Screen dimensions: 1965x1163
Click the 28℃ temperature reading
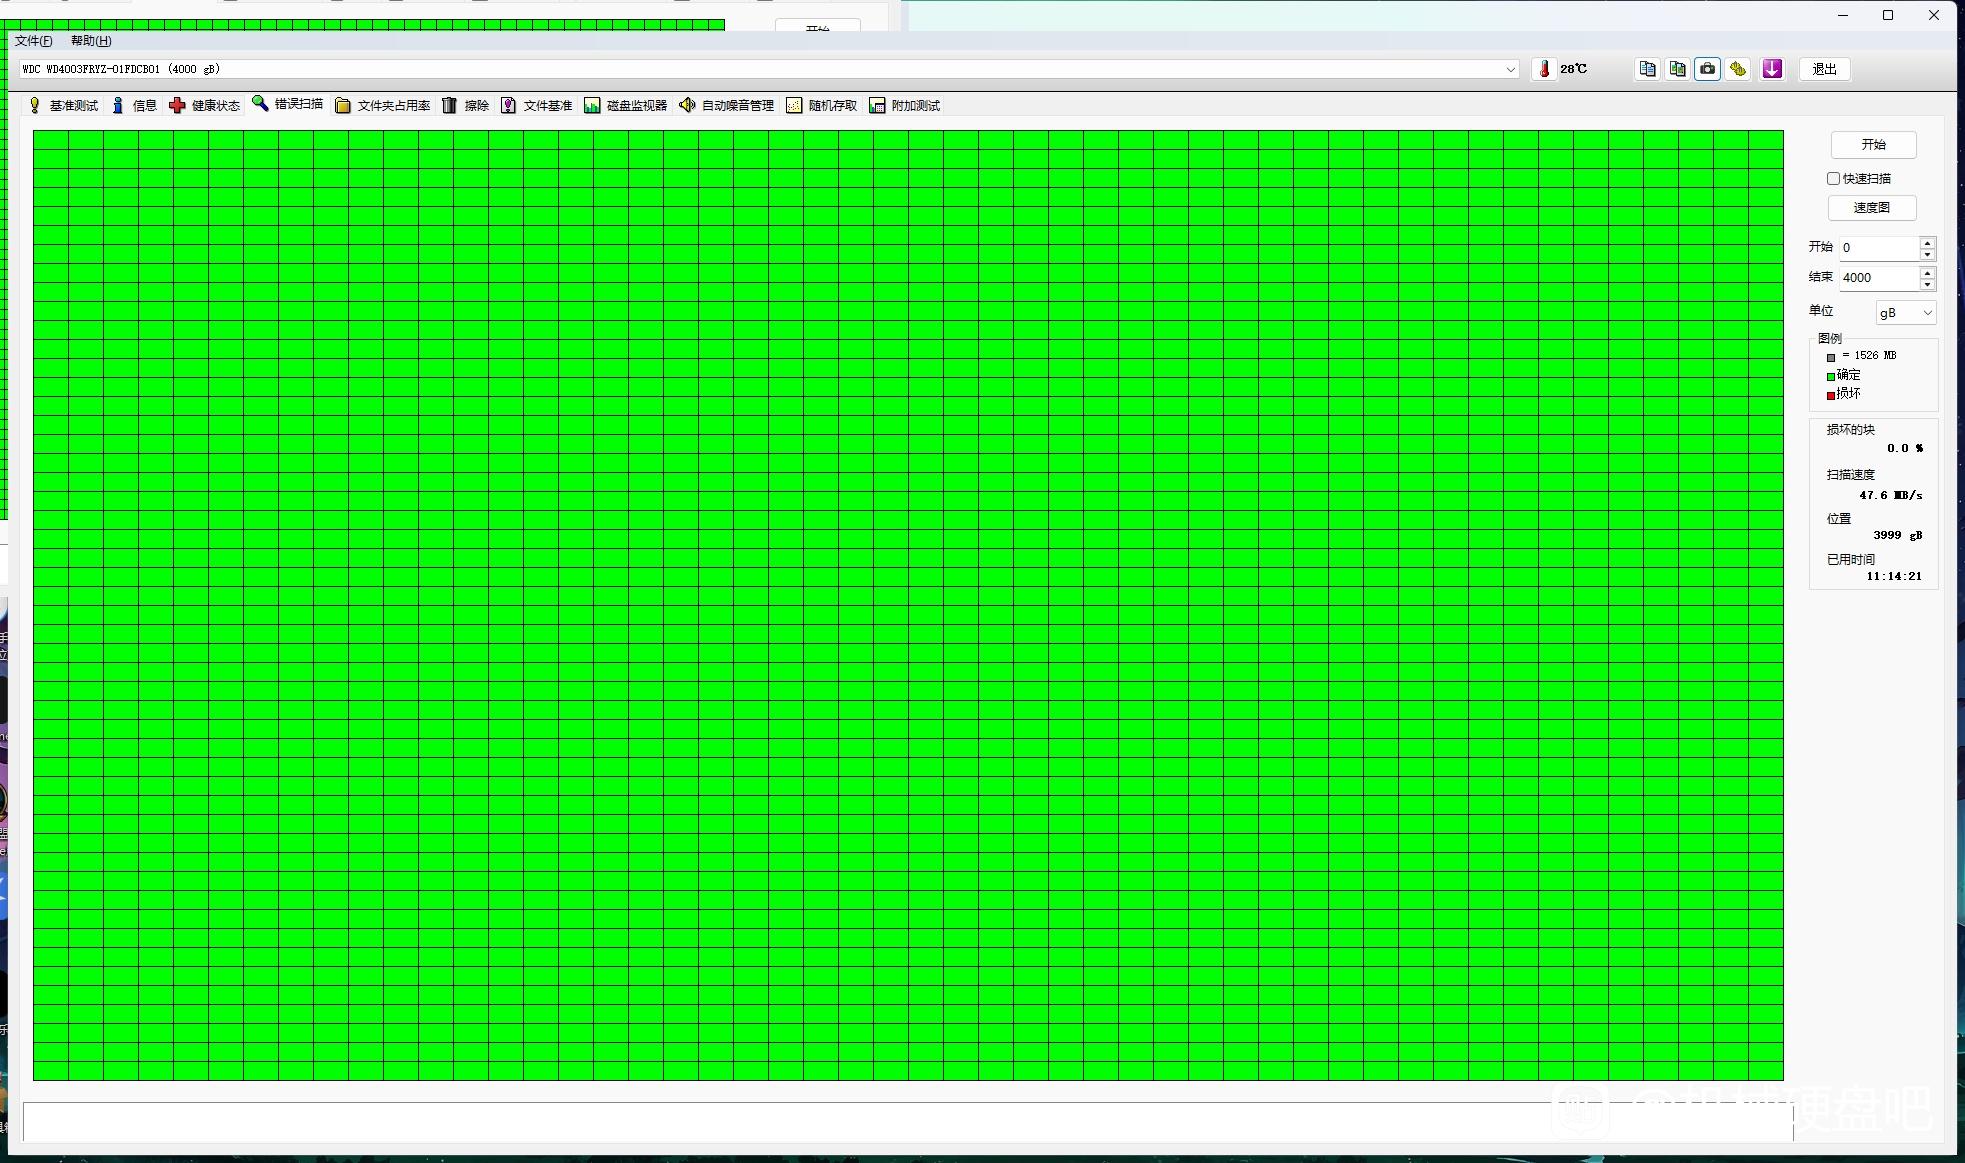[1573, 69]
